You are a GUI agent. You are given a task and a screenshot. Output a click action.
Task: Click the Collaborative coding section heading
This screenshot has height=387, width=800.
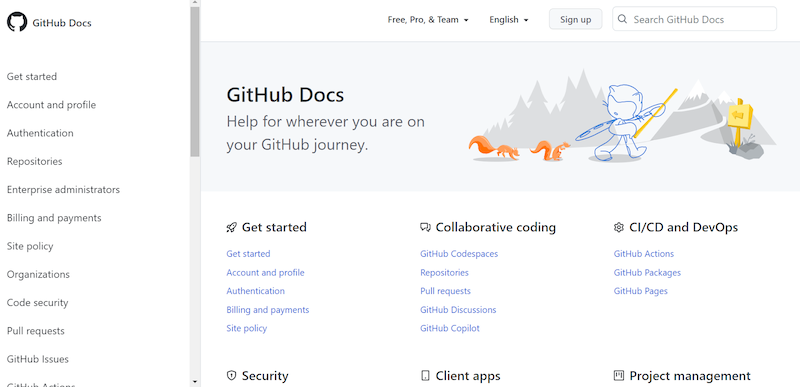(x=495, y=227)
